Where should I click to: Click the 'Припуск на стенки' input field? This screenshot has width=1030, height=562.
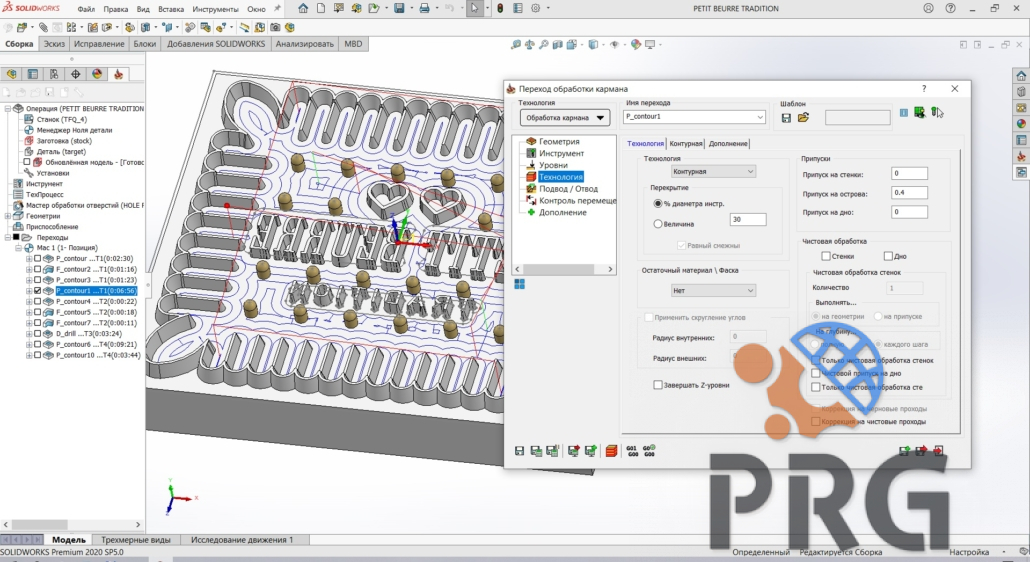[909, 173]
